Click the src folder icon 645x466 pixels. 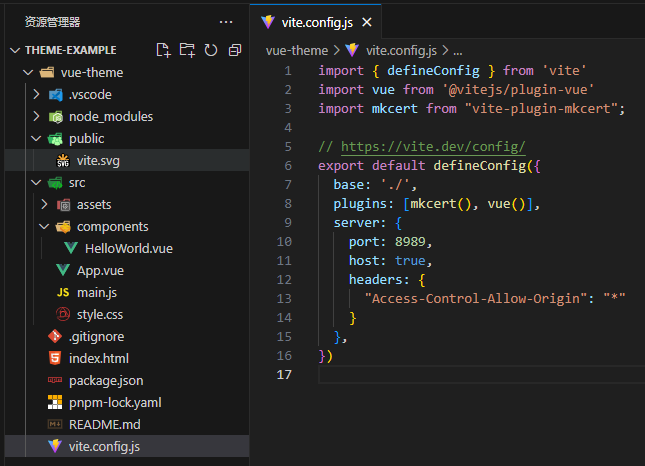(x=55, y=183)
